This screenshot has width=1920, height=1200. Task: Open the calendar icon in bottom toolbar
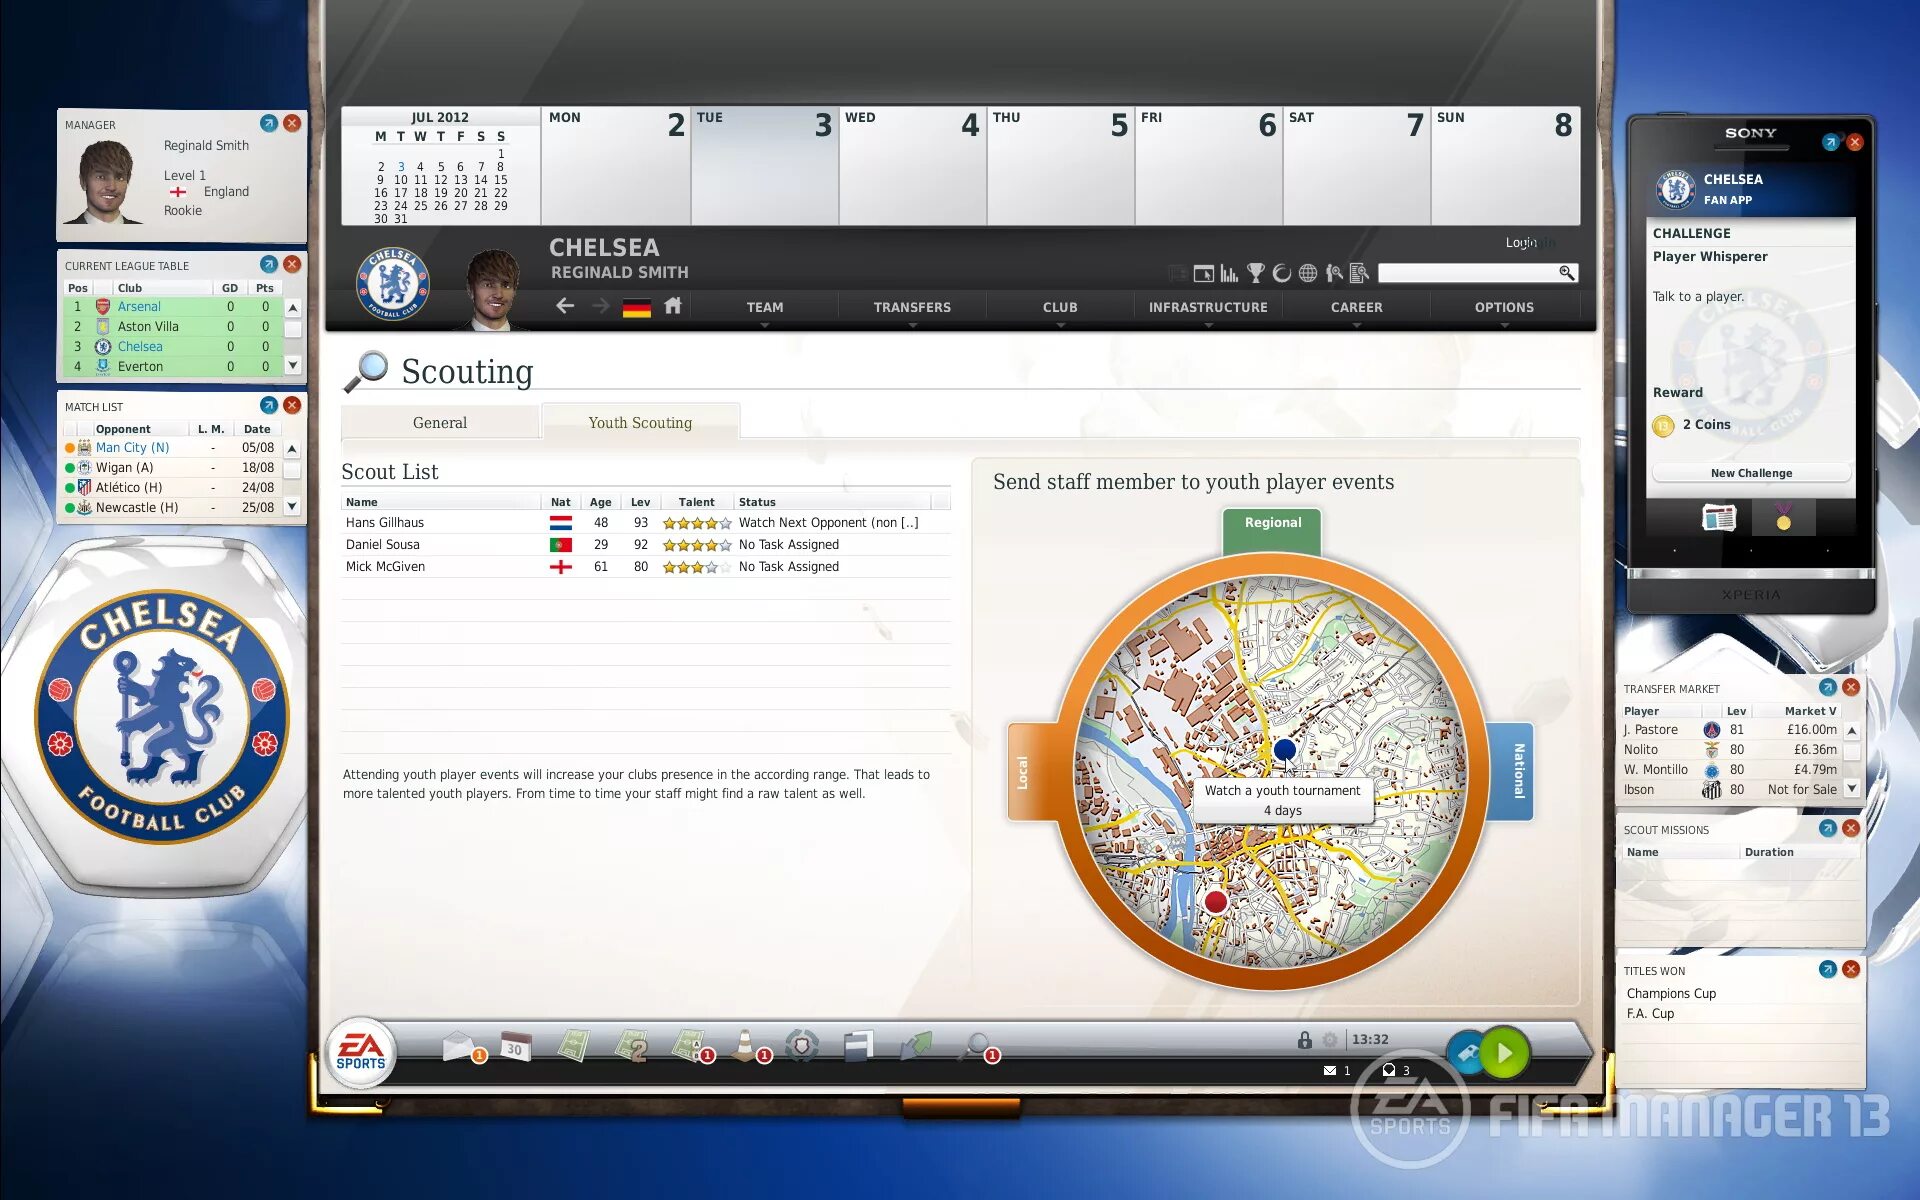515,1046
